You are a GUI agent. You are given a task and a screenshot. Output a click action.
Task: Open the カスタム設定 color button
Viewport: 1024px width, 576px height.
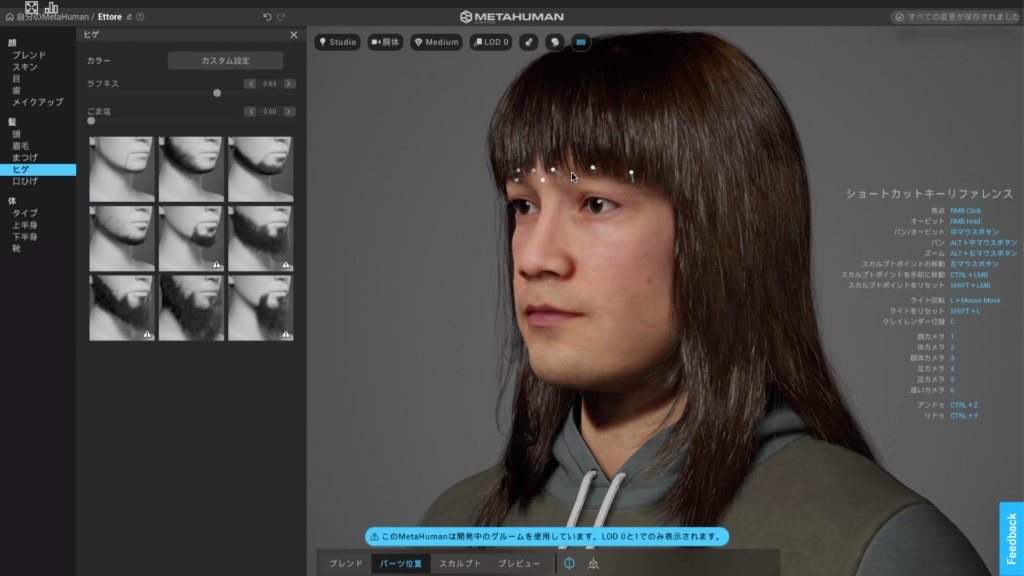point(225,61)
